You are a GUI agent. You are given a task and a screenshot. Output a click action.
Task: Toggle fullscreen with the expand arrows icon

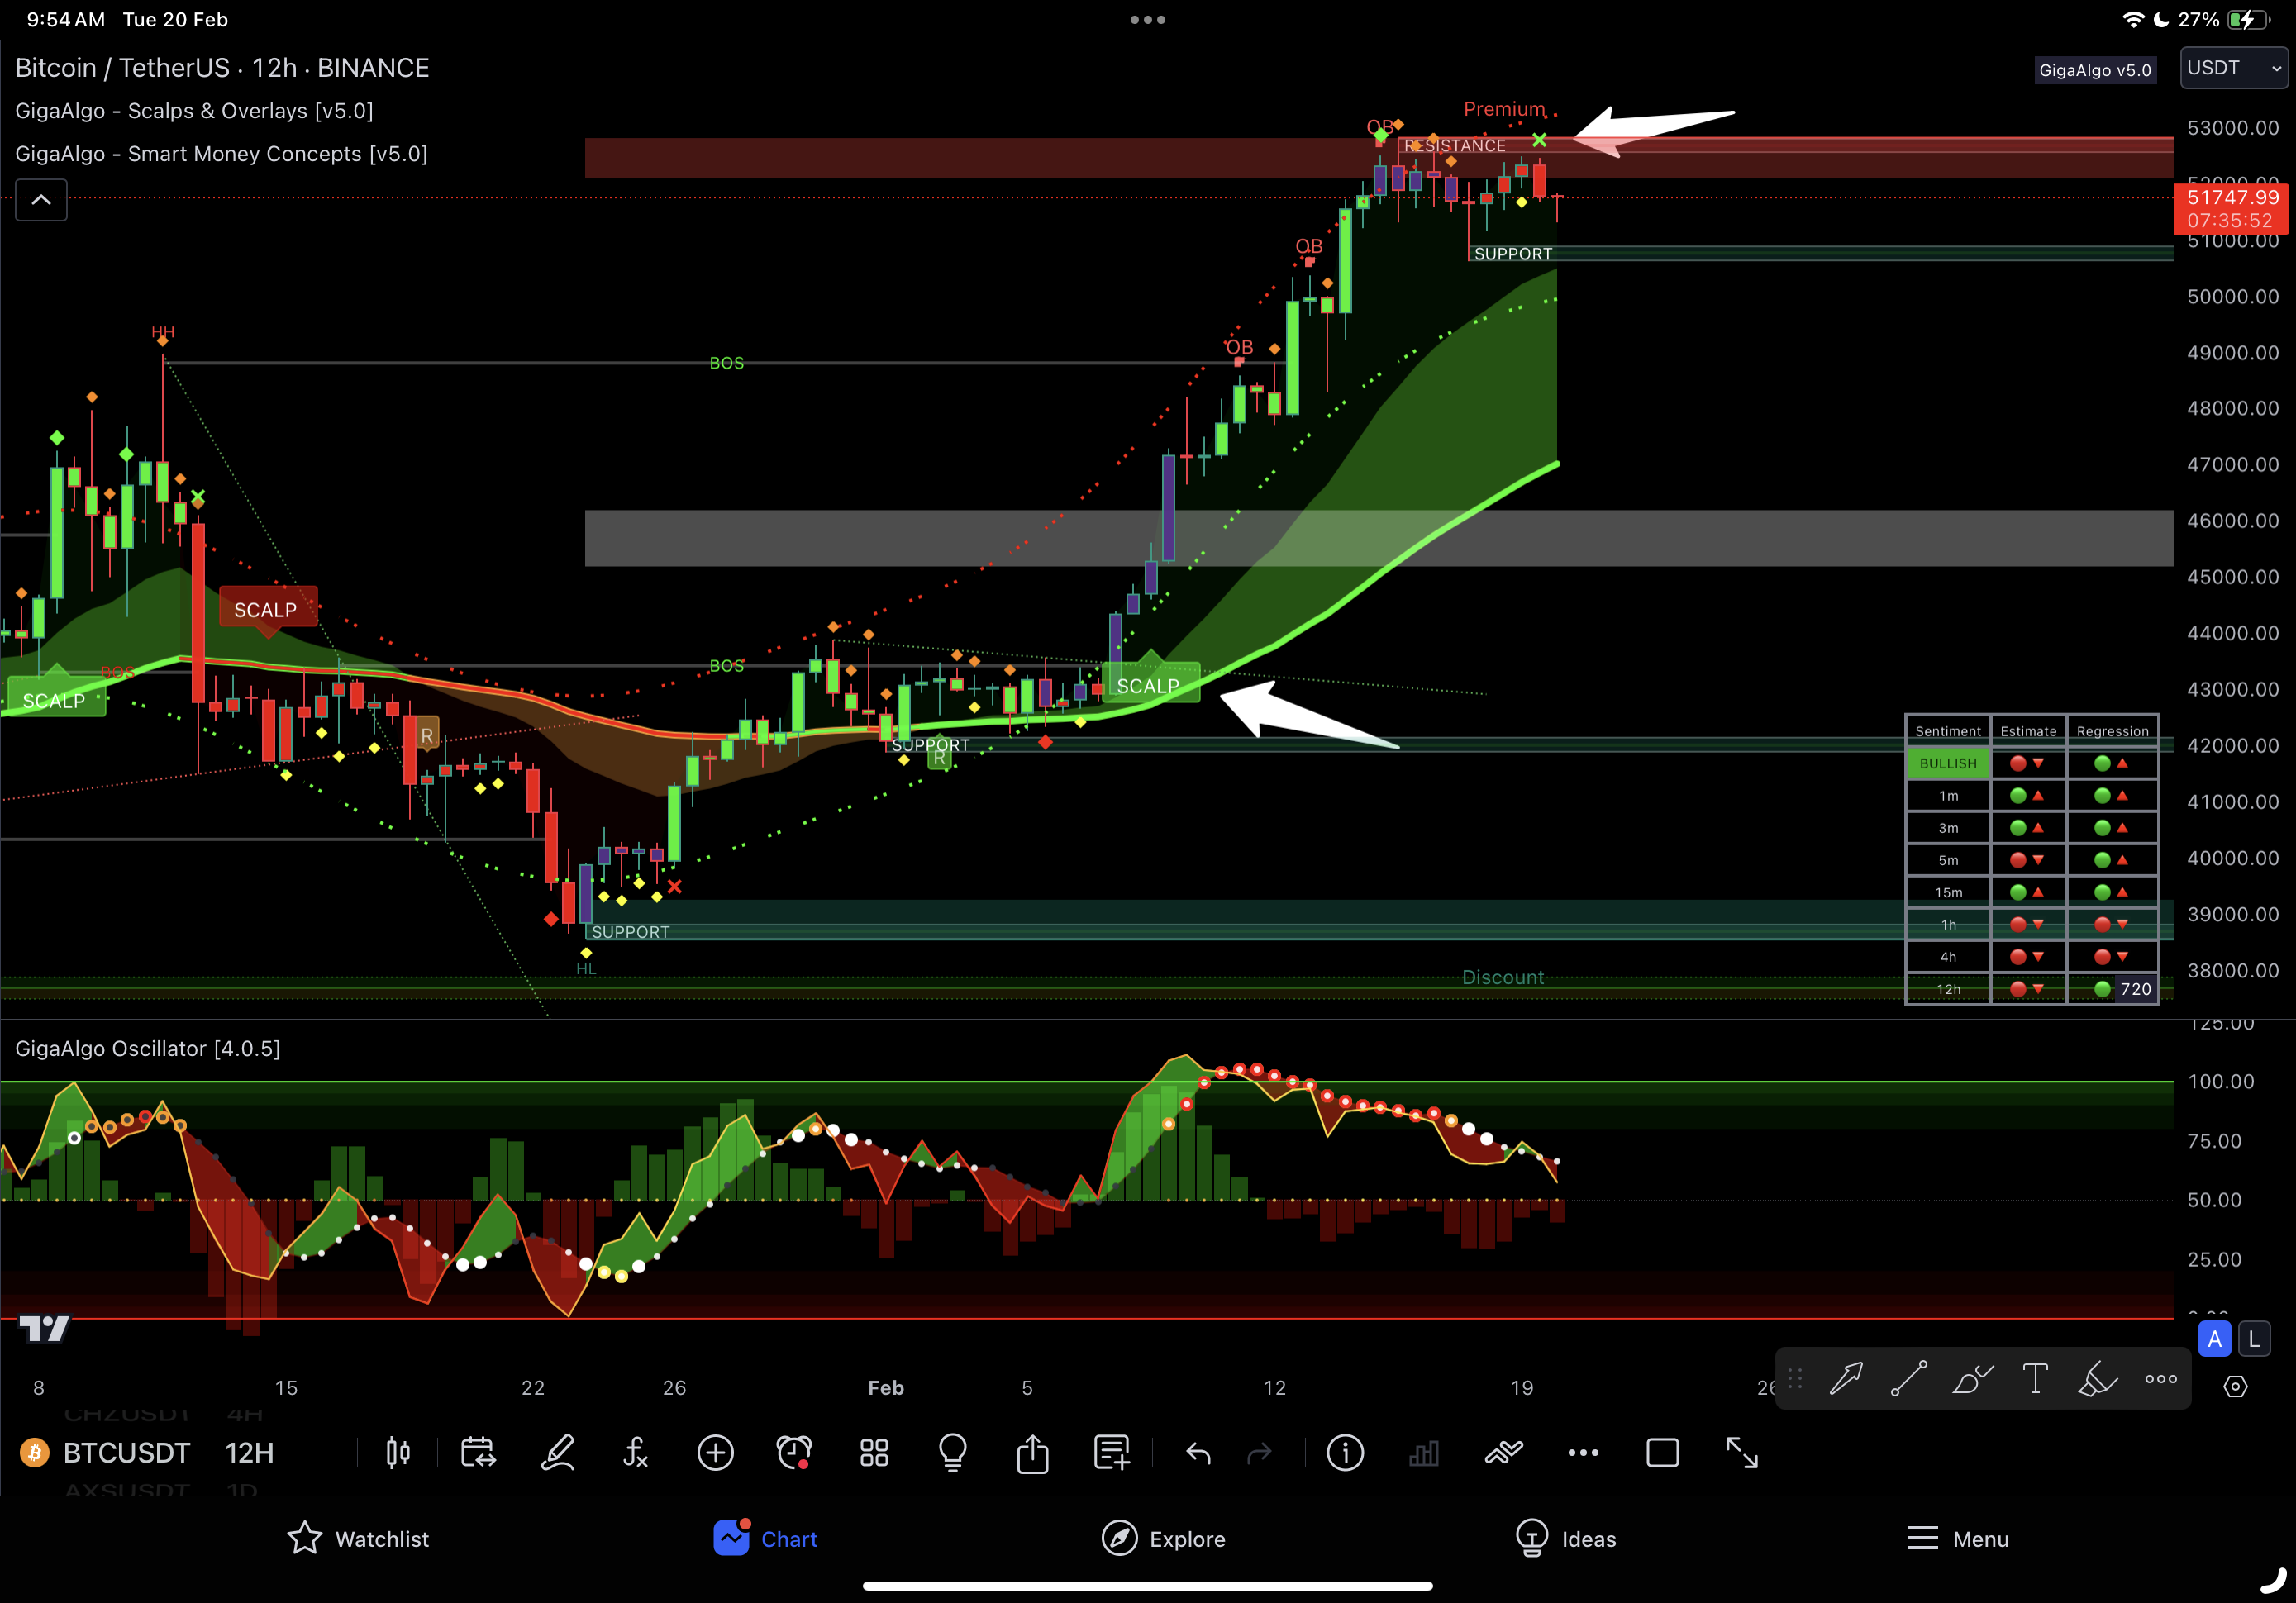1742,1453
